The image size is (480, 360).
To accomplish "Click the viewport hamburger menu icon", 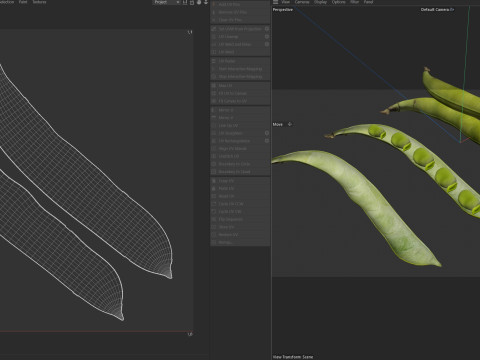I will coord(276,2).
